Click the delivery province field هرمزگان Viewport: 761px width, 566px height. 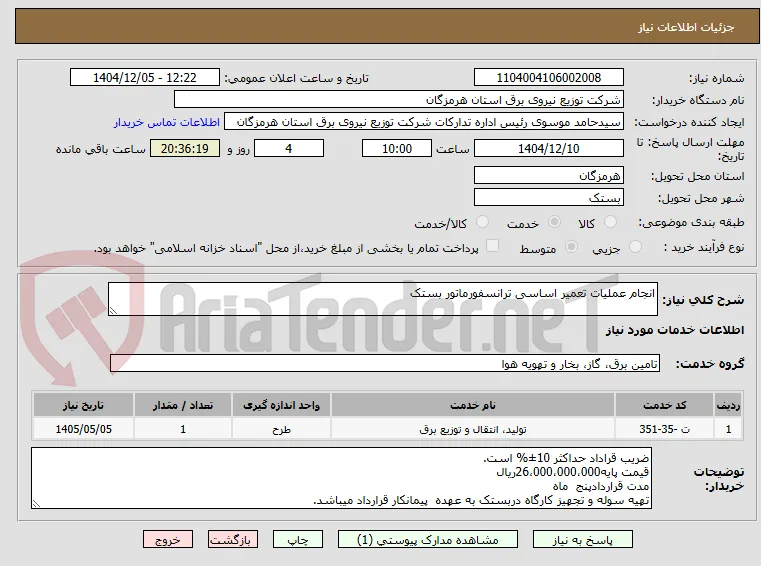click(548, 175)
